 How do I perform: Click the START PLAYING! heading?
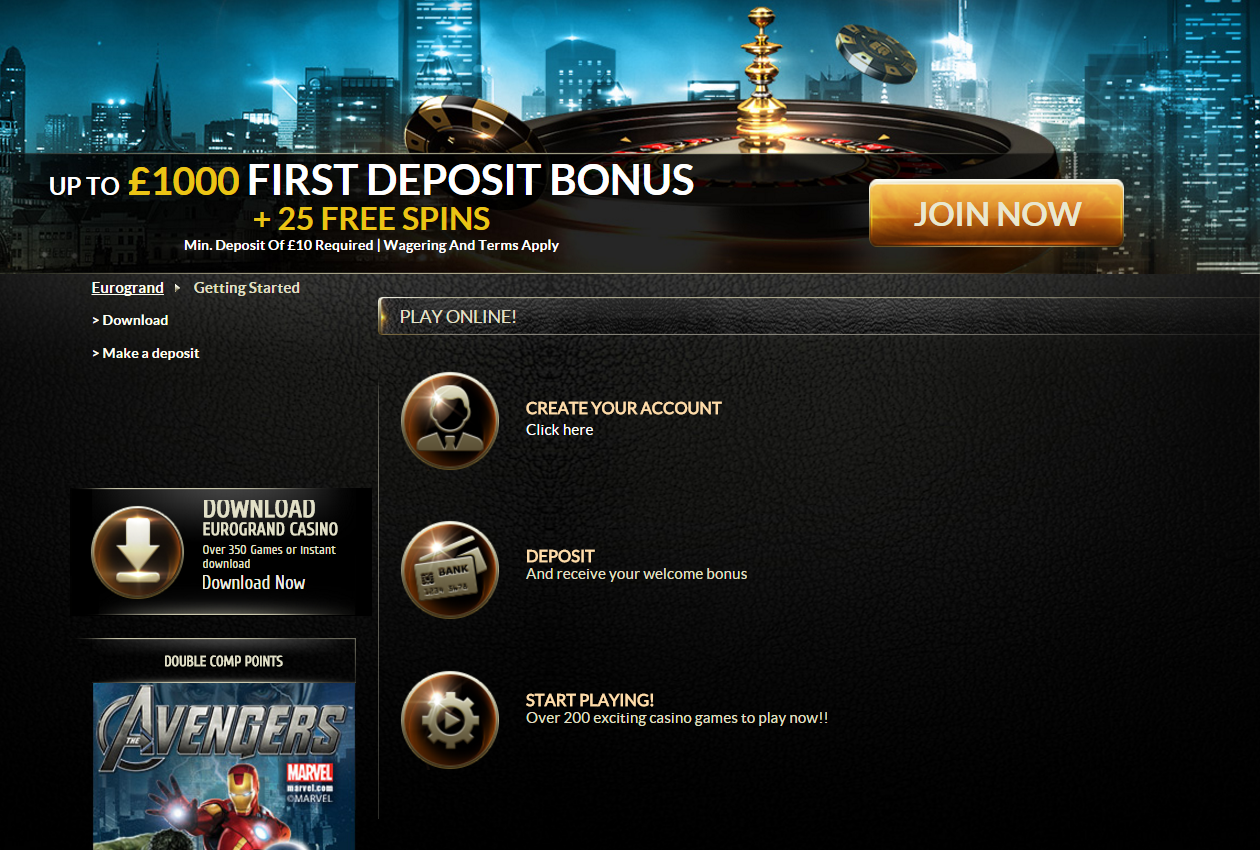click(590, 700)
